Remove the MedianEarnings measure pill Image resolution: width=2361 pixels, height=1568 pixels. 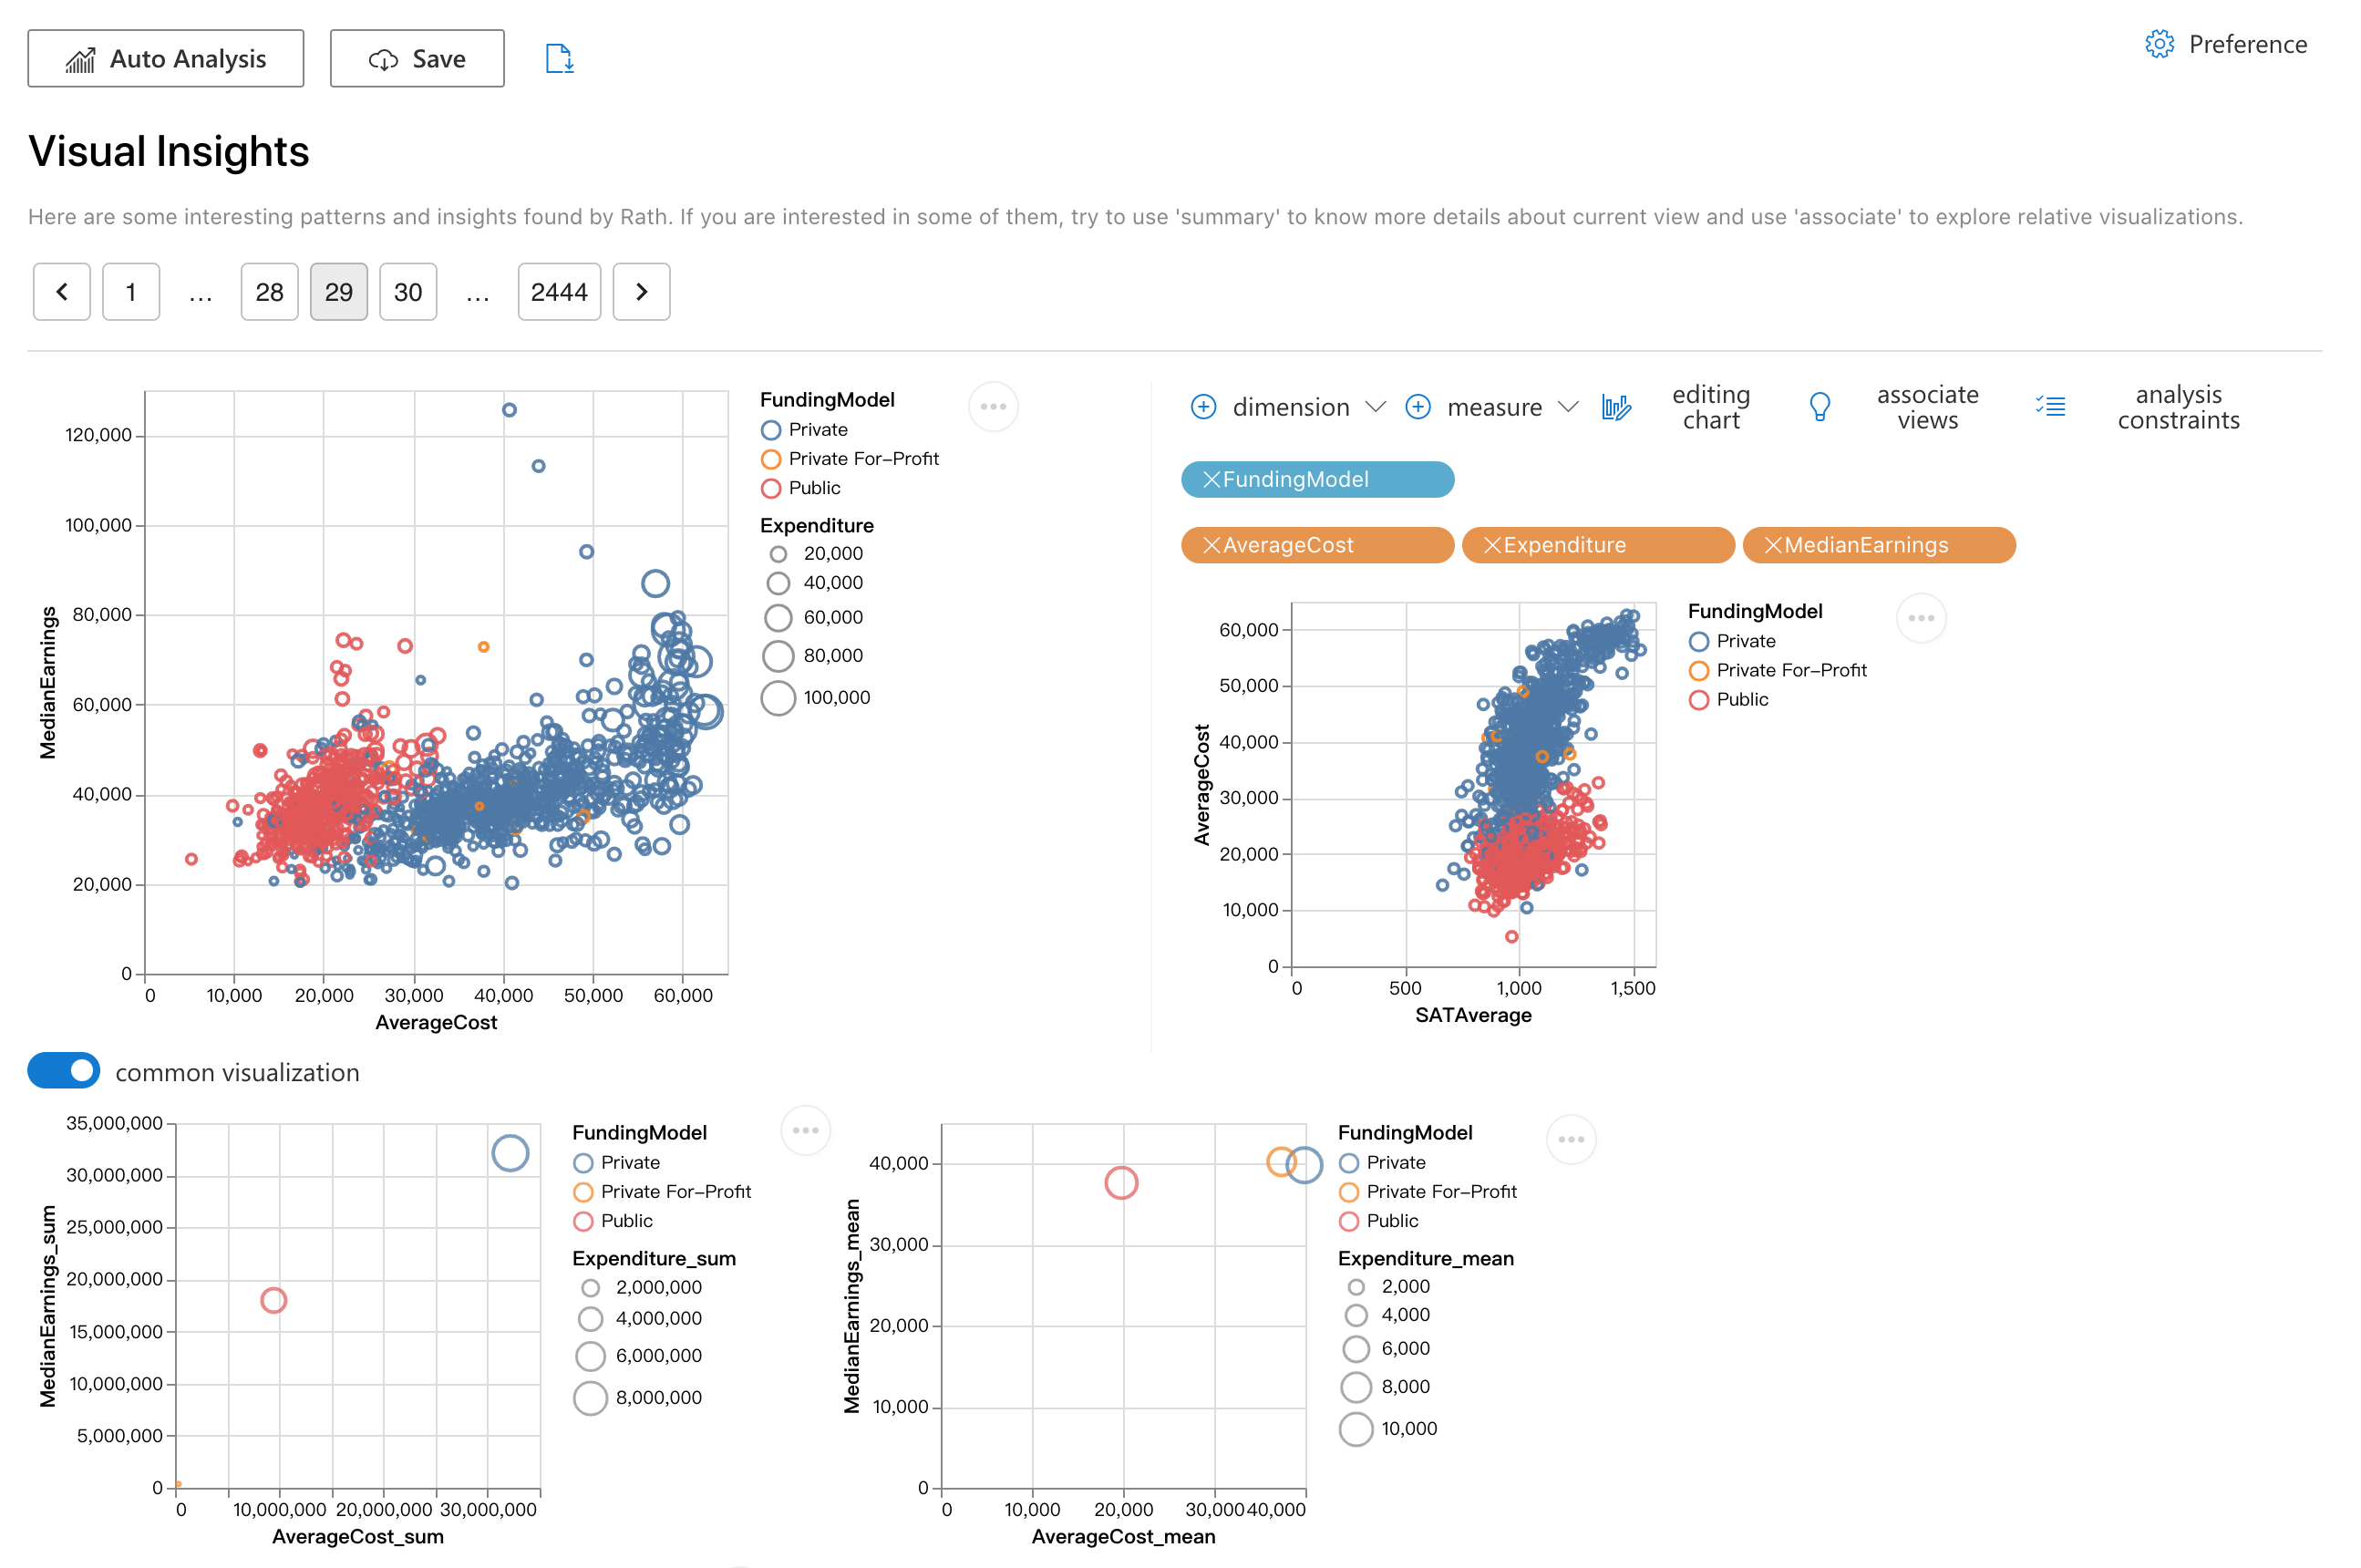1772,545
